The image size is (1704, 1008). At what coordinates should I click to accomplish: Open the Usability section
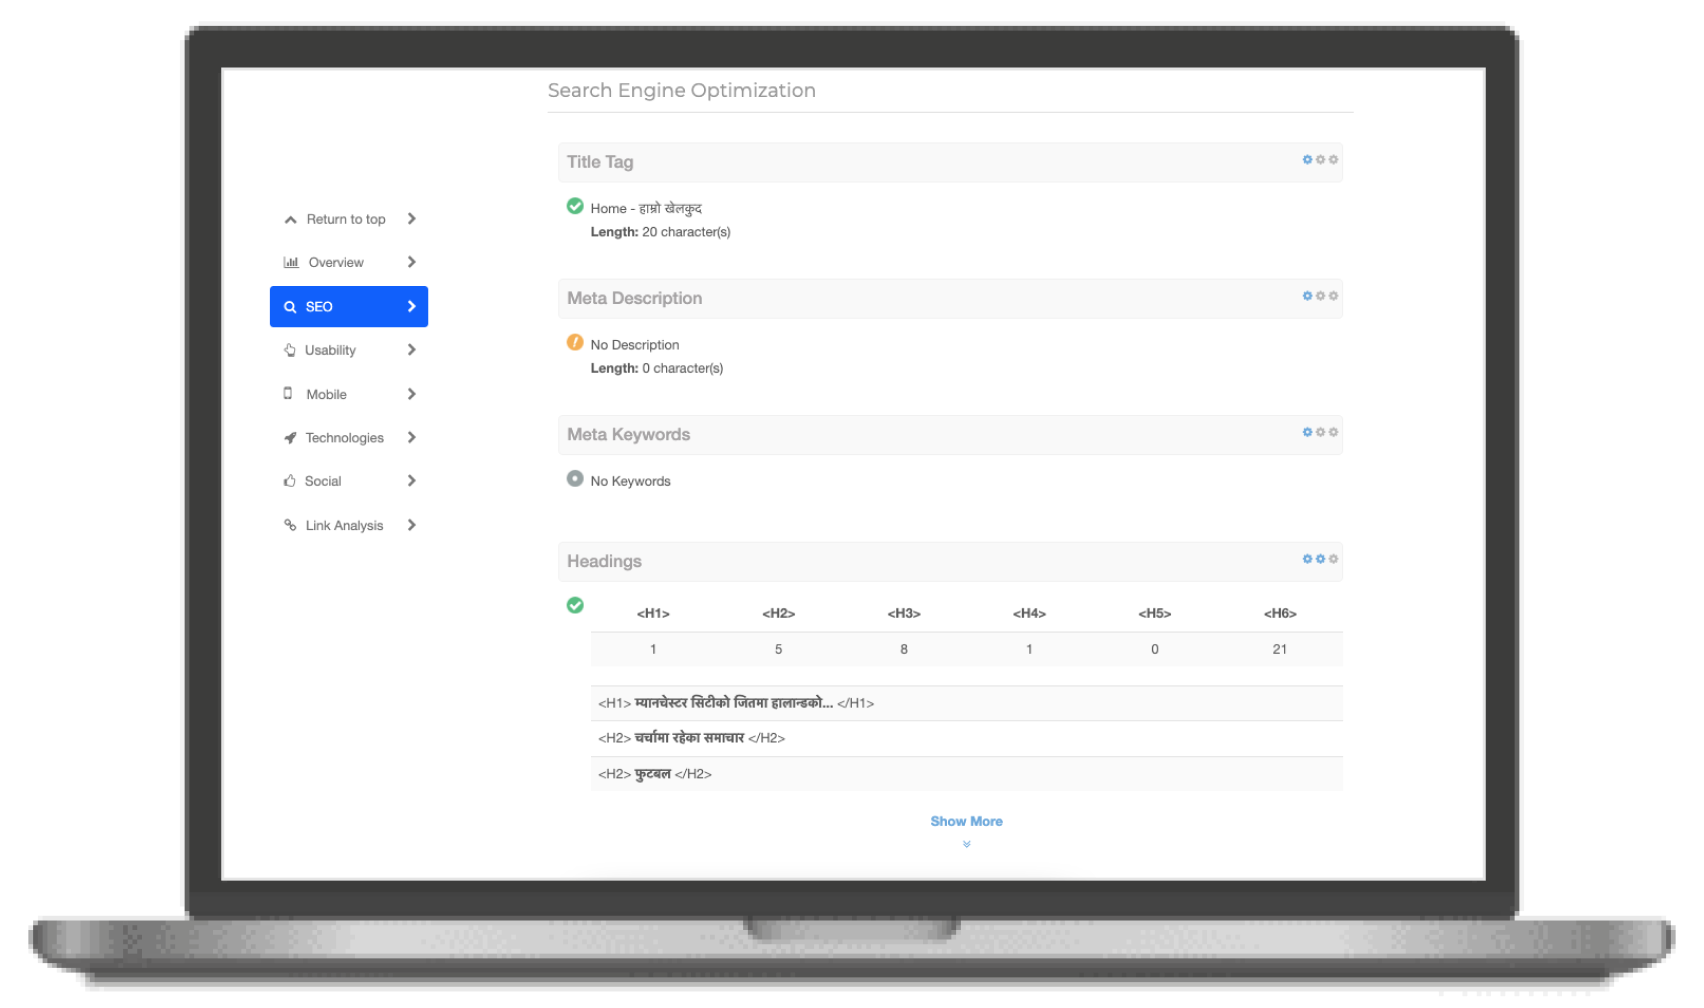coord(349,350)
